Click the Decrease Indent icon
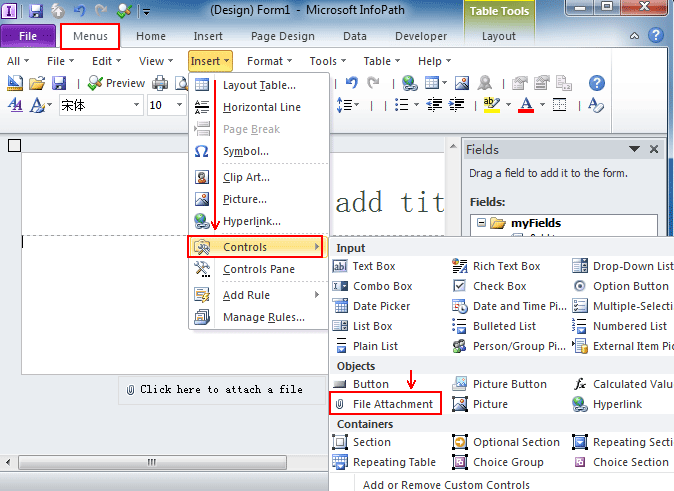Viewport: 674px width, 491px height. tap(434, 105)
